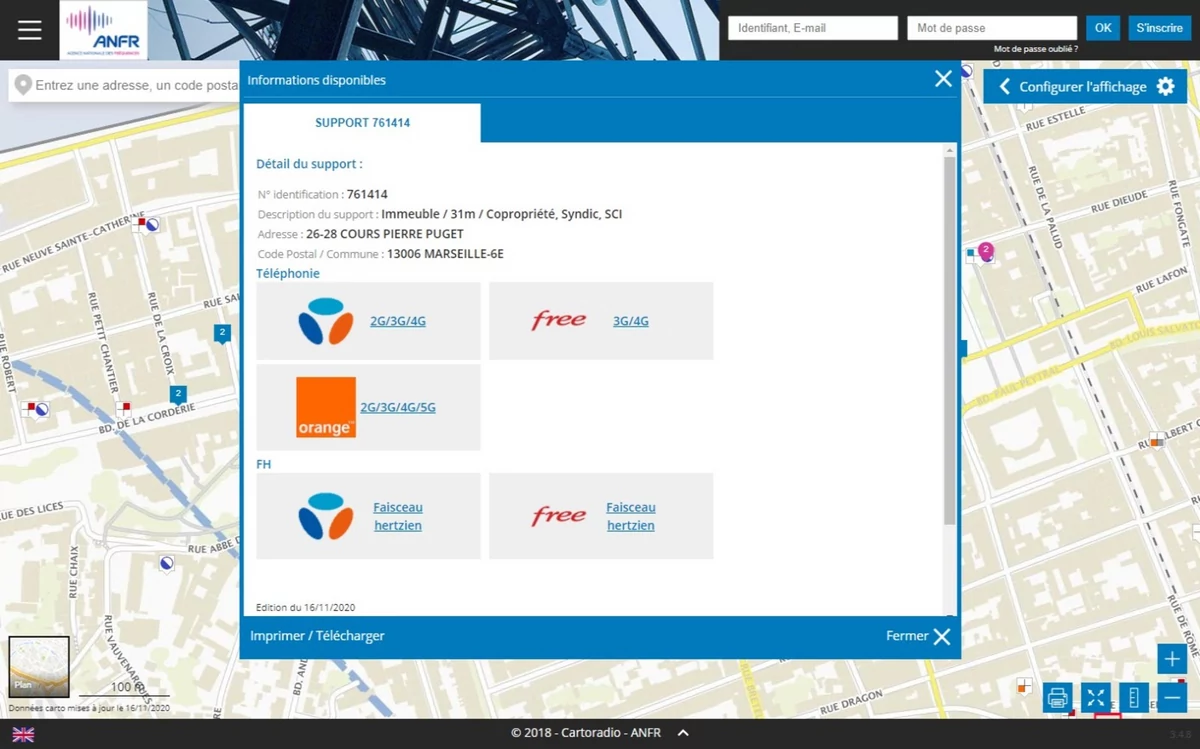Select the SUPPORT 761414 tab
The width and height of the screenshot is (1200, 749).
(x=362, y=123)
